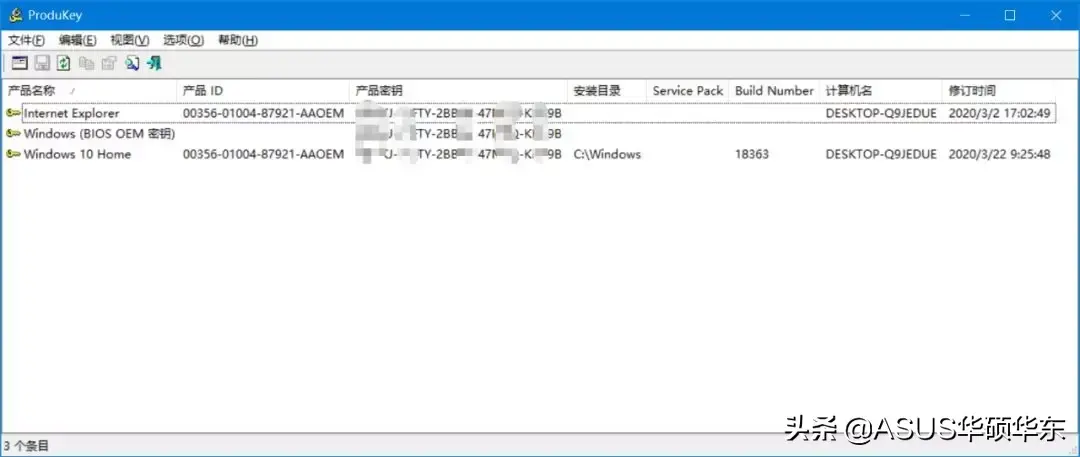Screen dimensions: 1080x457
Task: Open the 帮助(H) menu
Action: pos(238,40)
